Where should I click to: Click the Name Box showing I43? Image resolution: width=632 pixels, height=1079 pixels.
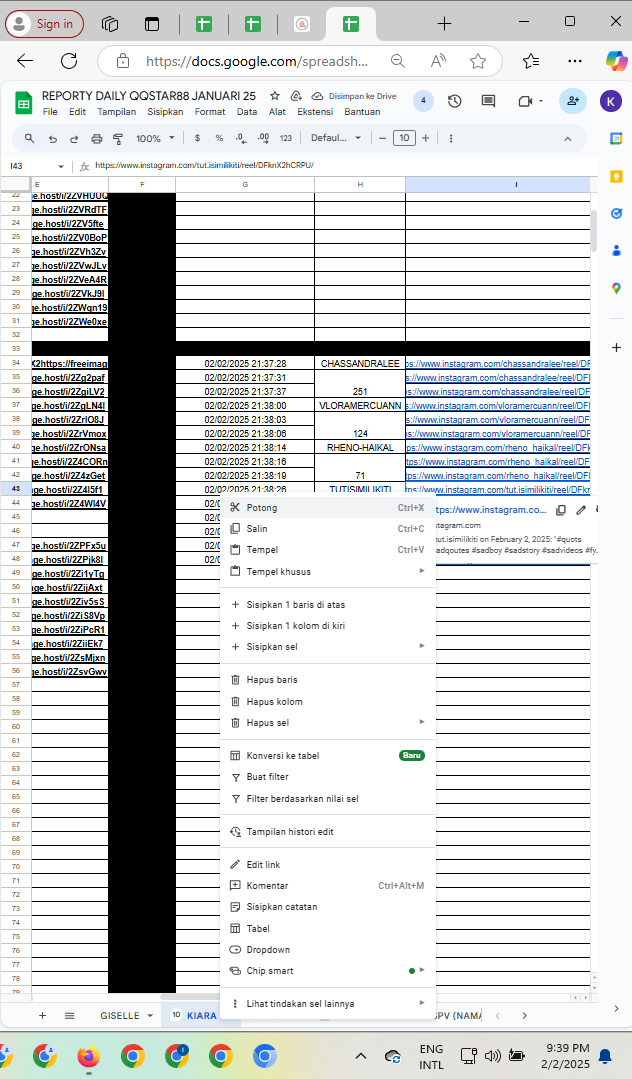coord(37,166)
